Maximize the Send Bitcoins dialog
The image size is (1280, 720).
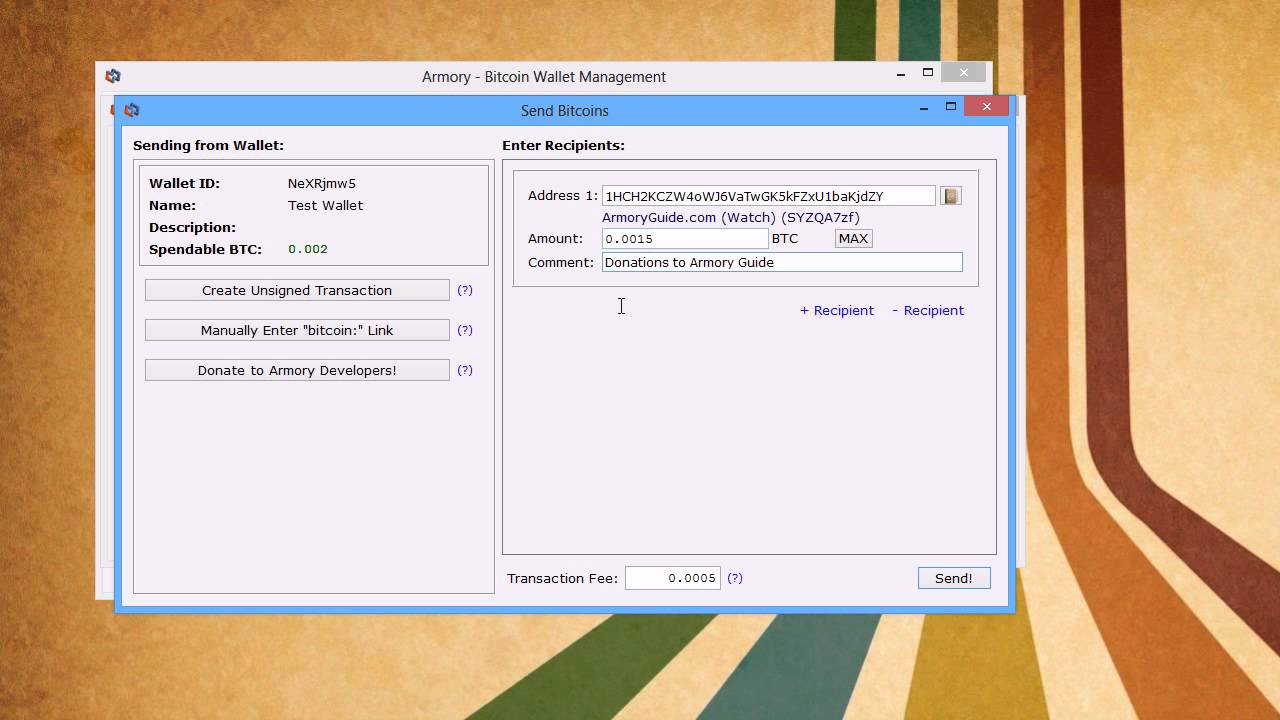[951, 106]
